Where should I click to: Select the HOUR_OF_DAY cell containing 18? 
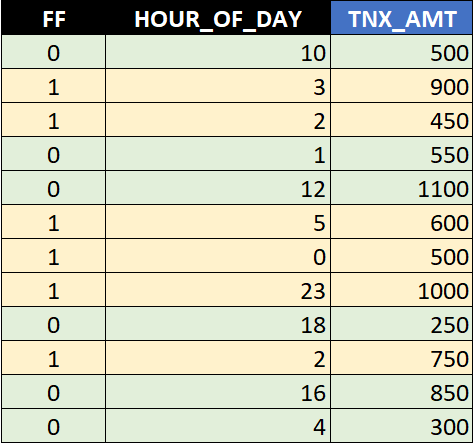point(218,324)
